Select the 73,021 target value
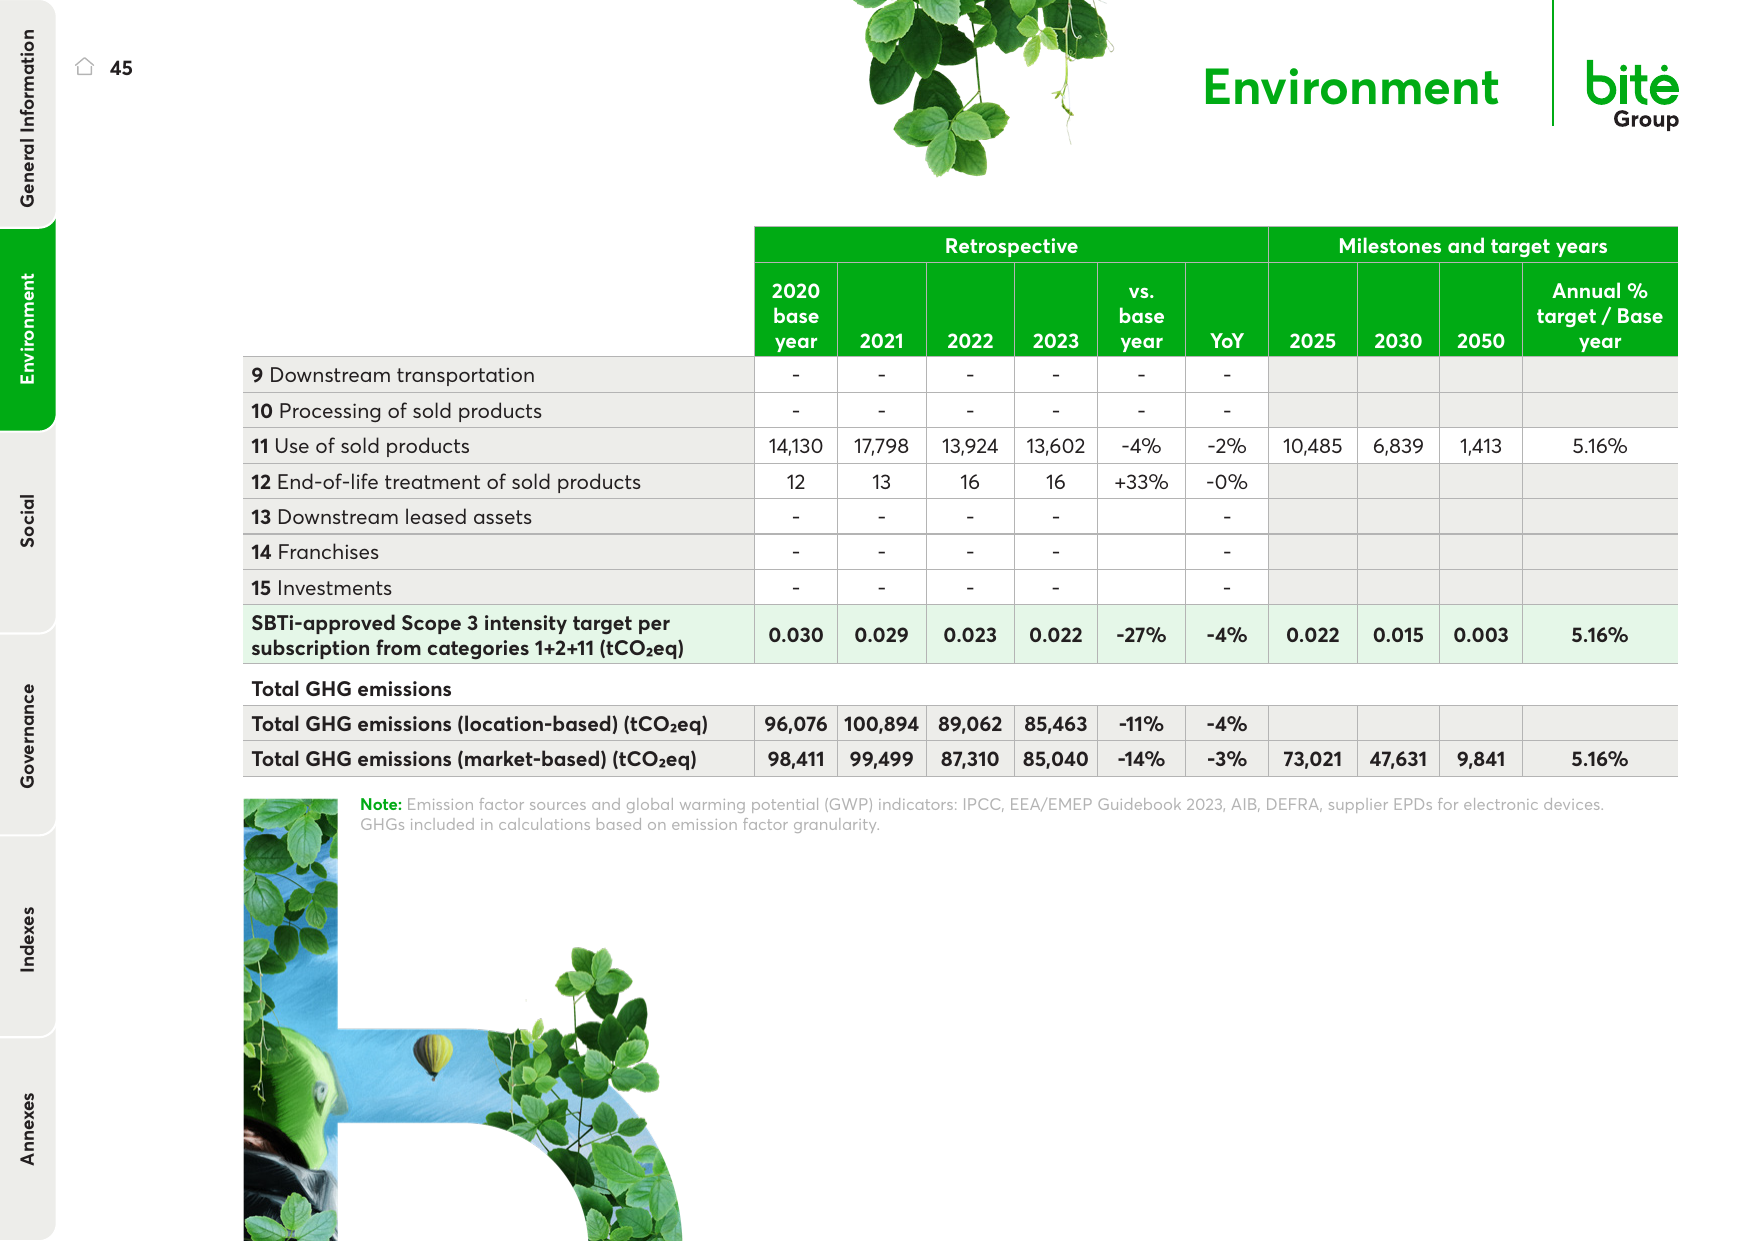This screenshot has height=1241, width=1754. point(1312,759)
